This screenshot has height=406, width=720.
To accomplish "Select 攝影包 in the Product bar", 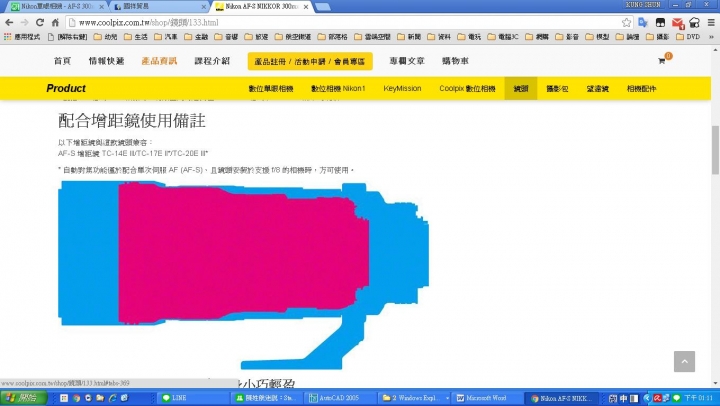I will click(557, 88).
